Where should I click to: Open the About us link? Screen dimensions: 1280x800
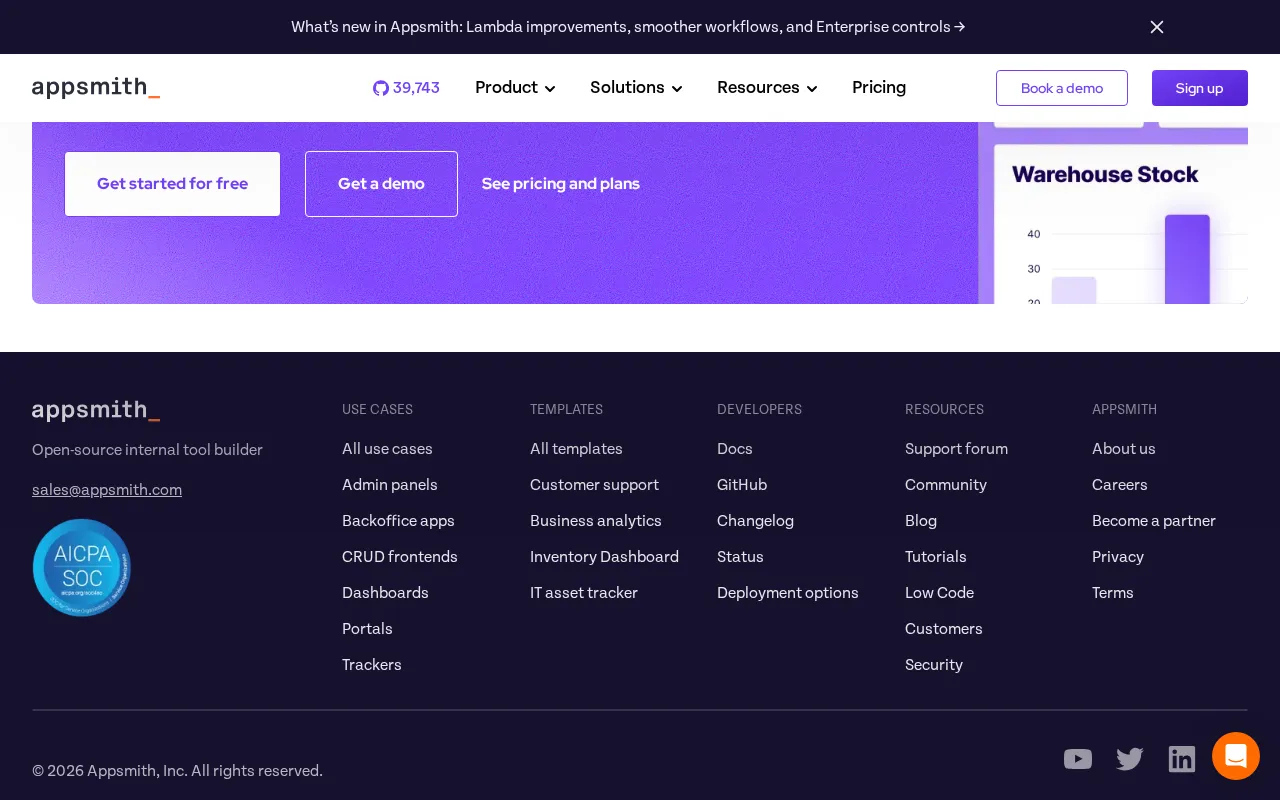pos(1124,449)
